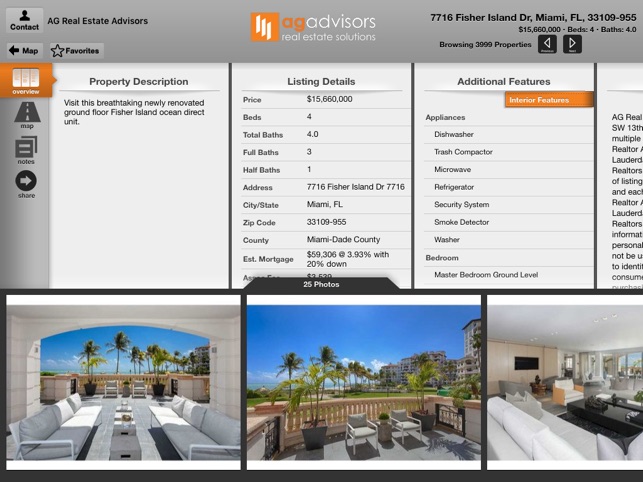Click the header address 7716 Fisher Island Dr
The image size is (643, 482).
(x=533, y=18)
